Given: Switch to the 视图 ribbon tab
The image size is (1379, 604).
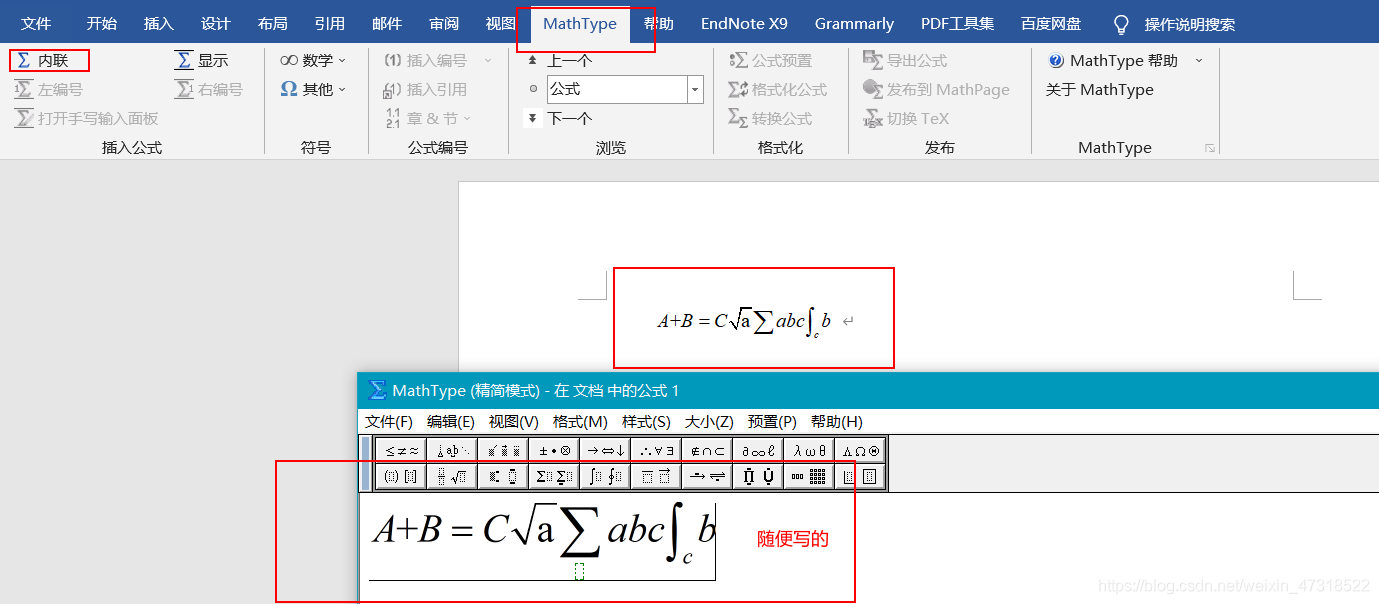Looking at the screenshot, I should [500, 24].
